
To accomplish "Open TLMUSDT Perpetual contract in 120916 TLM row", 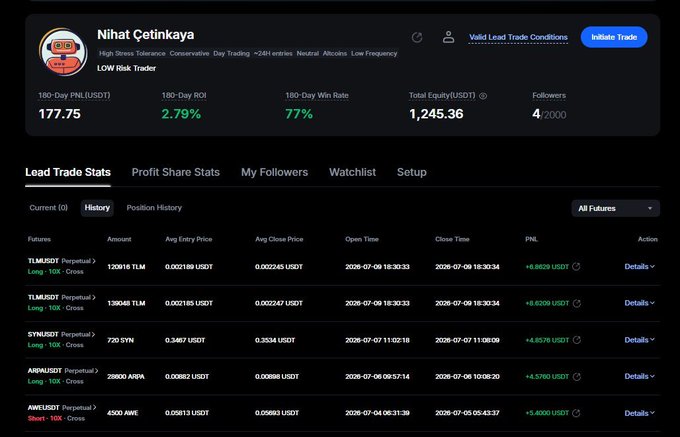I will [62, 261].
